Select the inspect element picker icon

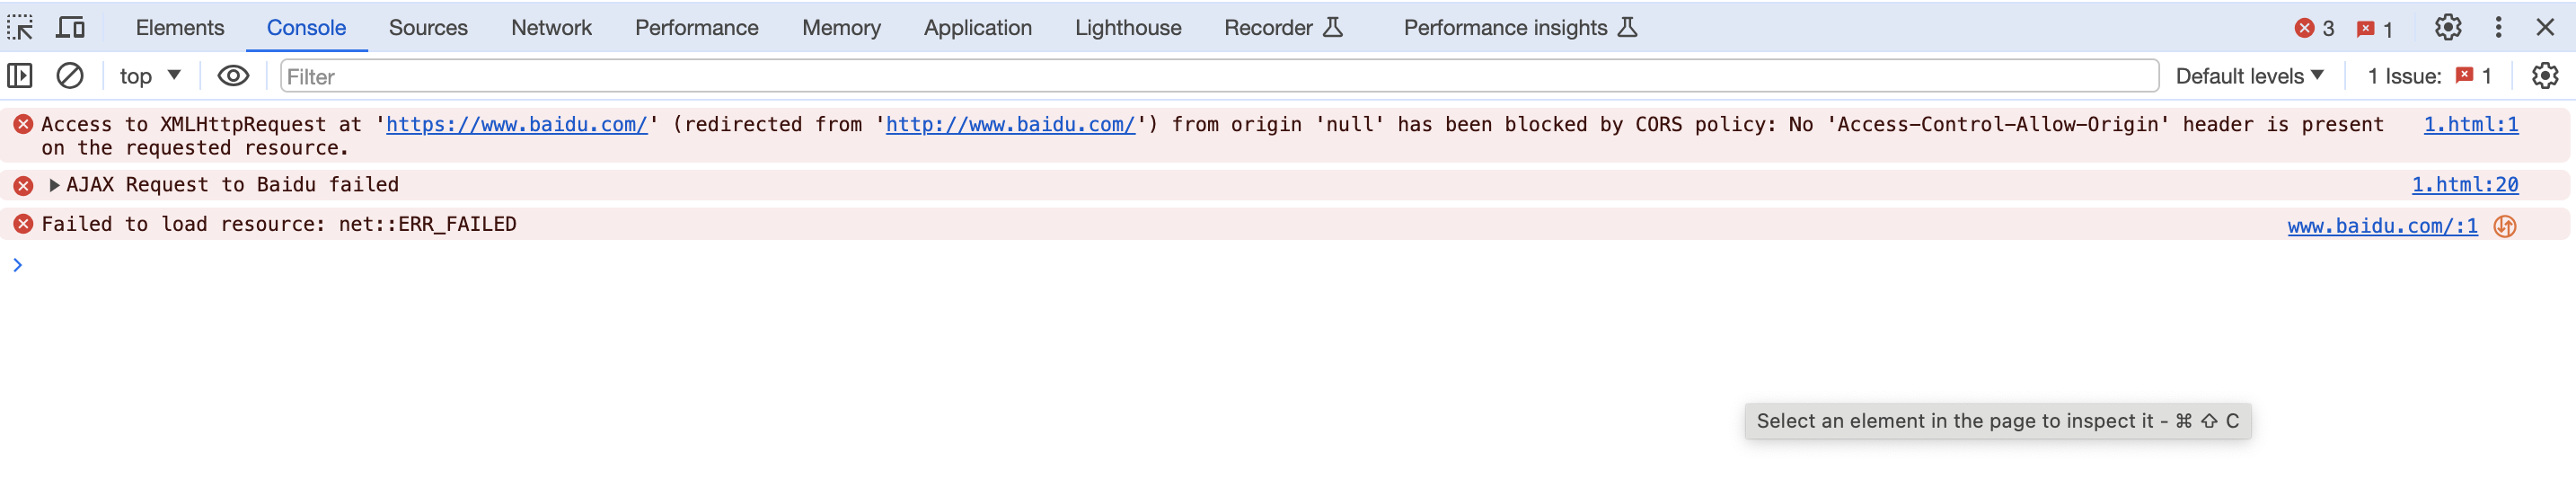click(x=20, y=27)
